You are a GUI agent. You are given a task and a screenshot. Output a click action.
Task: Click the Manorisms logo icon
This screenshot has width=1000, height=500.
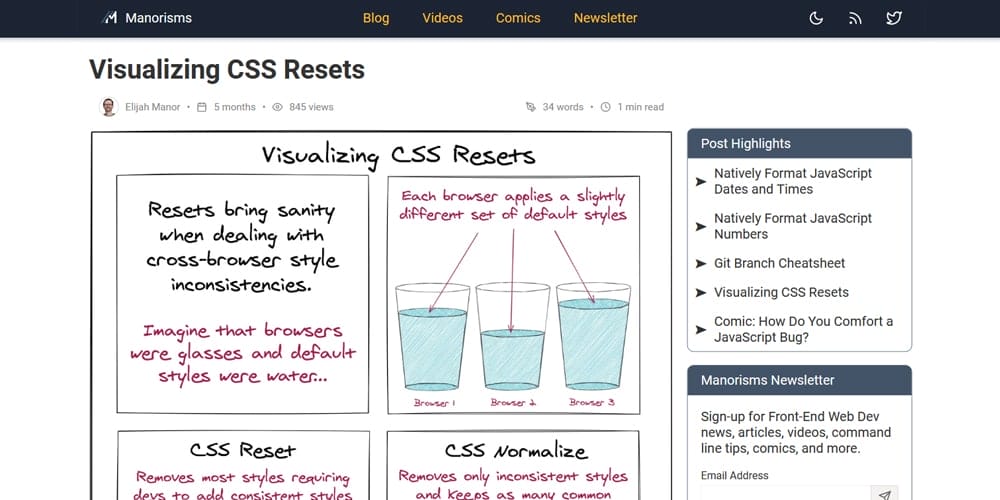click(110, 18)
